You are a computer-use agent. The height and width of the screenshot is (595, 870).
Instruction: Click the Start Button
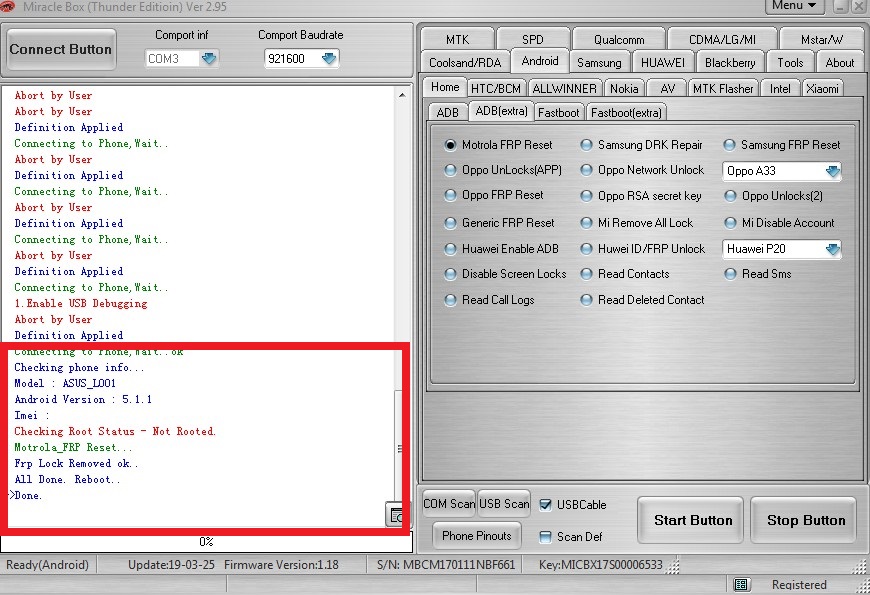(692, 520)
